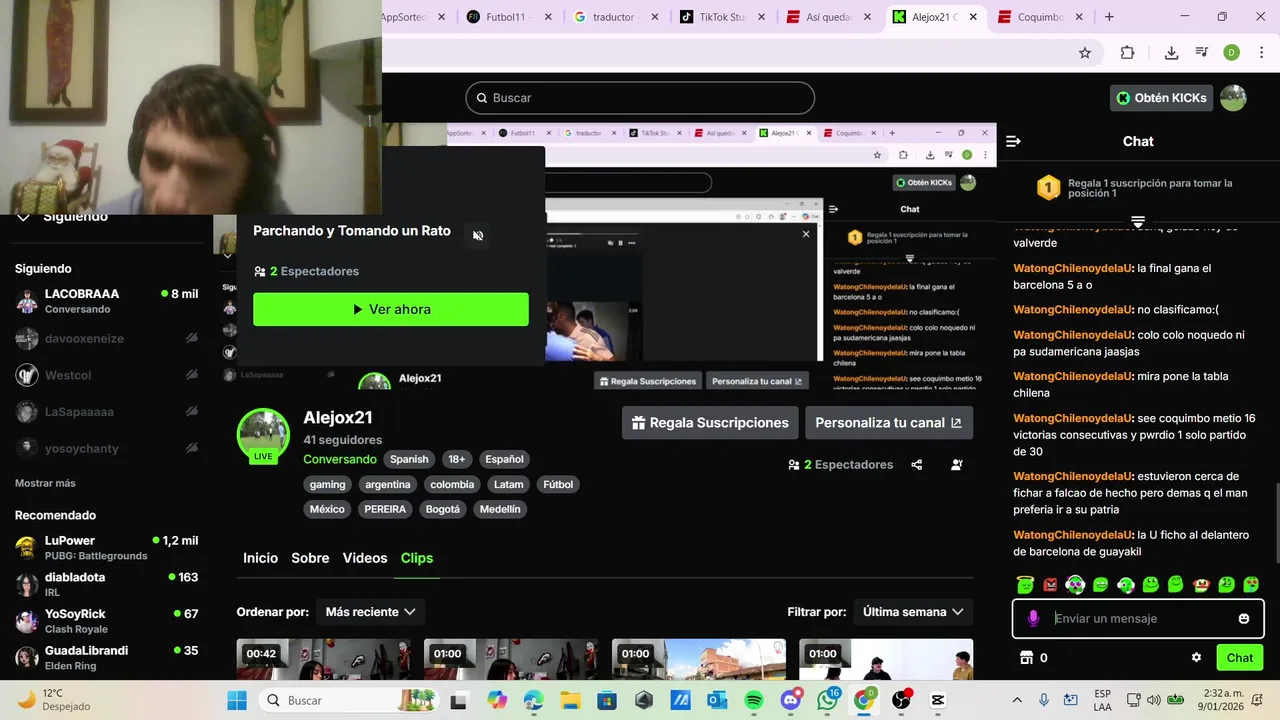The width and height of the screenshot is (1280, 720).
Task: Select the Clips tab
Action: pos(417,558)
